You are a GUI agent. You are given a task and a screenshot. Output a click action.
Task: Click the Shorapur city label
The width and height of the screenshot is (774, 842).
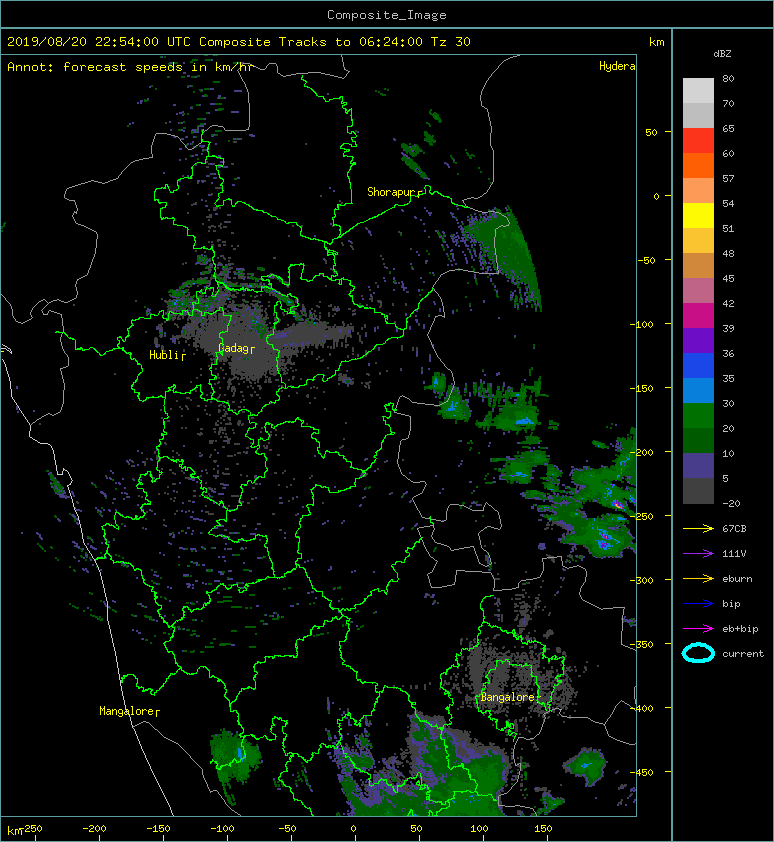[392, 192]
